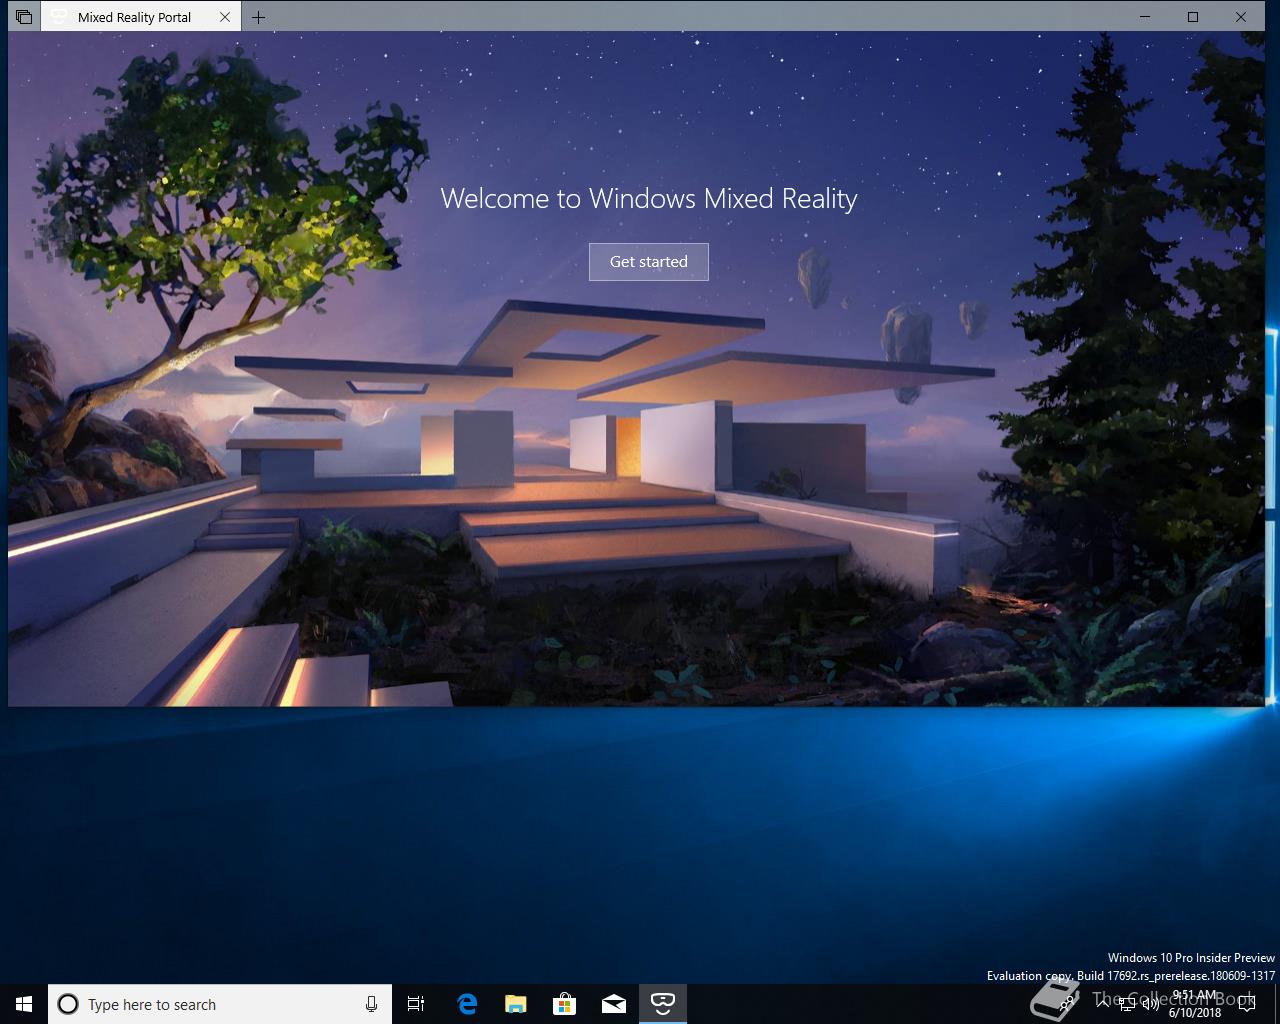
Task: Open the Mail app from taskbar
Action: [613, 1004]
